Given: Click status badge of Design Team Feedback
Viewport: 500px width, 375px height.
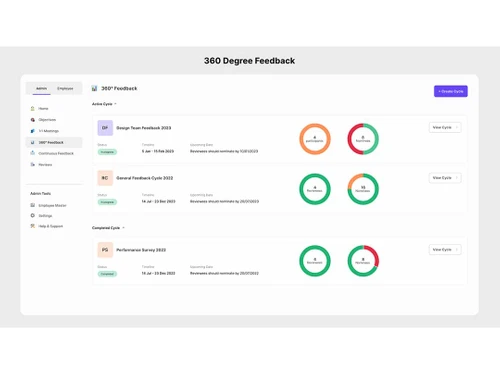Looking at the screenshot, I should 107,152.
